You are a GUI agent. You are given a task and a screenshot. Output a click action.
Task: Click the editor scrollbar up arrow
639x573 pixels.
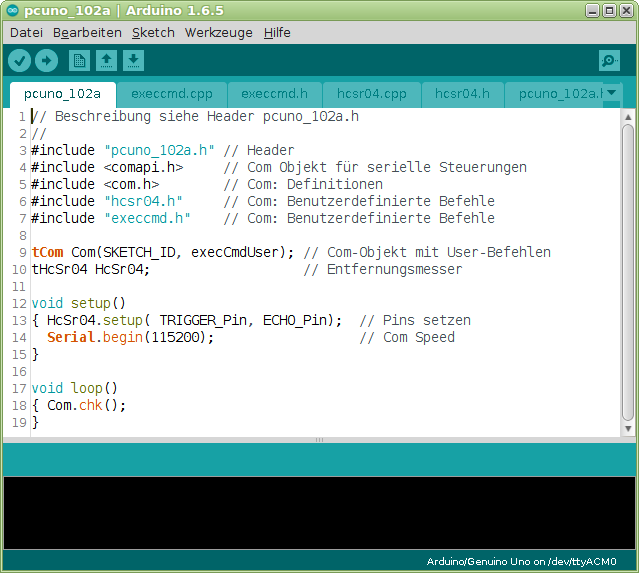tap(628, 117)
